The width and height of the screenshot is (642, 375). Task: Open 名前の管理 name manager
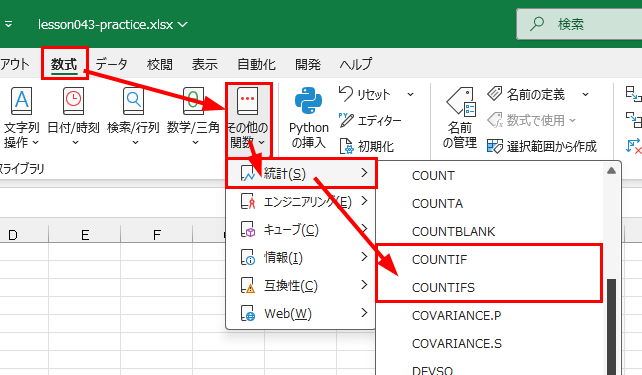pyautogui.click(x=460, y=119)
